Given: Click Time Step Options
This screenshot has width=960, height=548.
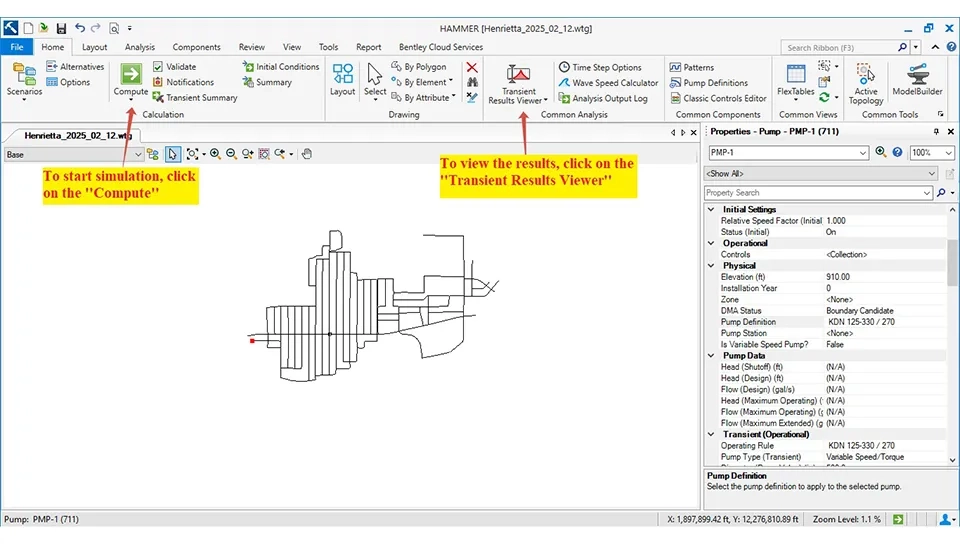Looking at the screenshot, I should click(x=606, y=68).
